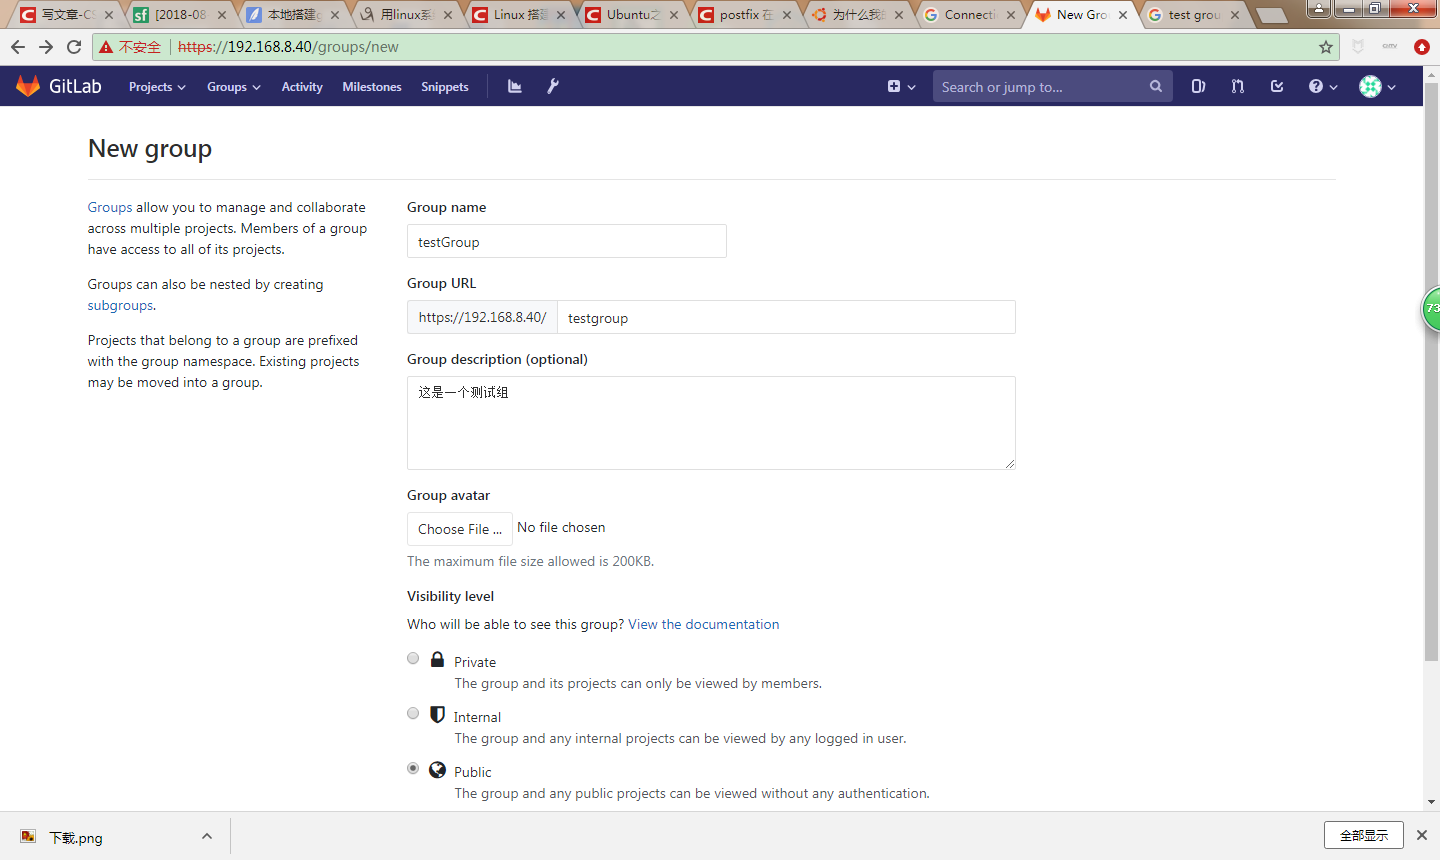The height and width of the screenshot is (860, 1440).
Task: Click the admin wrench icon in navbar
Action: coord(552,85)
